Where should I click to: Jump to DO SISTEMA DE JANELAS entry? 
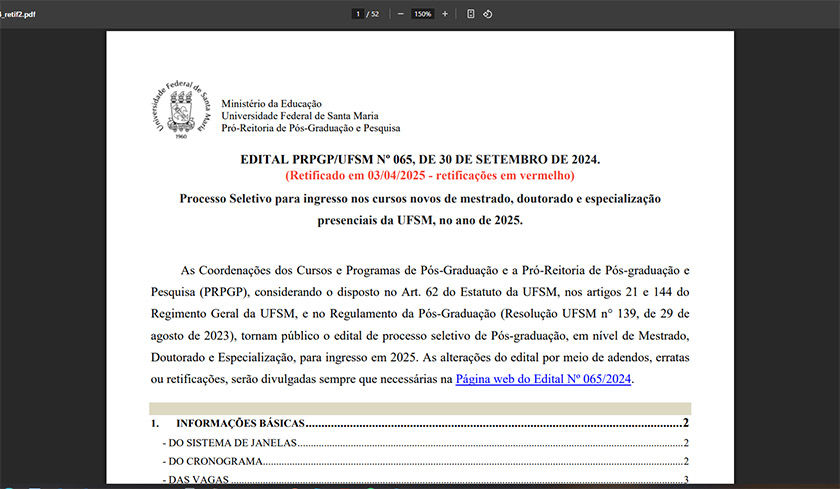tap(425, 443)
